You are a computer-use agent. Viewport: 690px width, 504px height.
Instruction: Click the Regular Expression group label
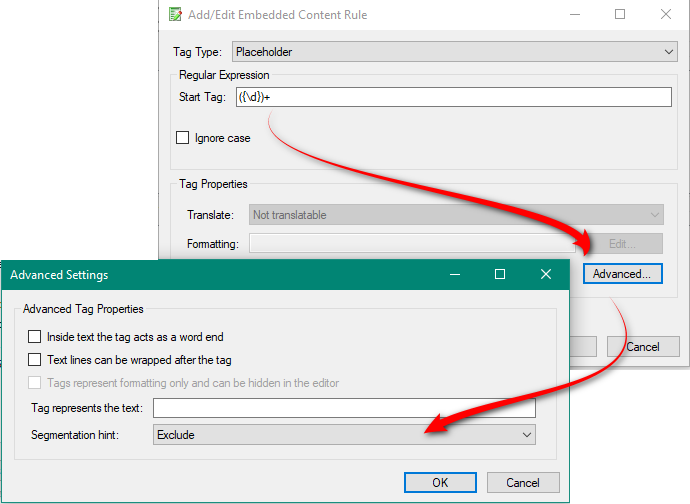pos(224,75)
